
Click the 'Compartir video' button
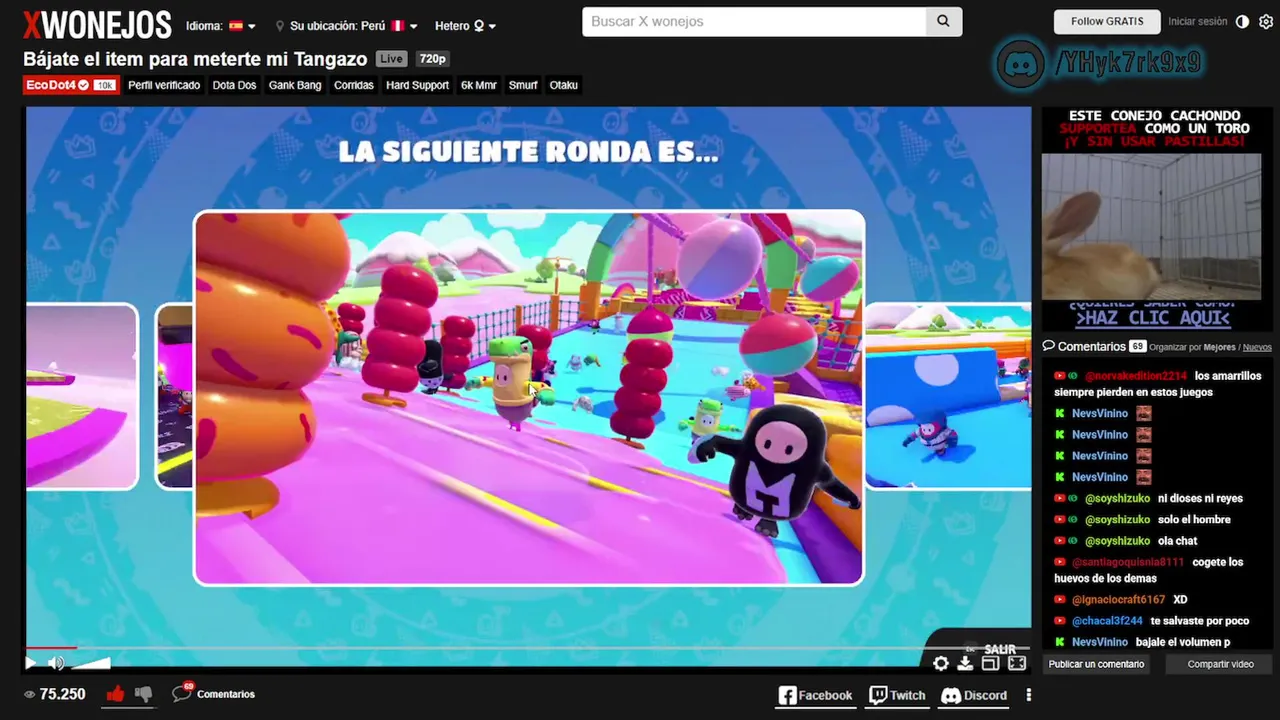click(x=1220, y=664)
